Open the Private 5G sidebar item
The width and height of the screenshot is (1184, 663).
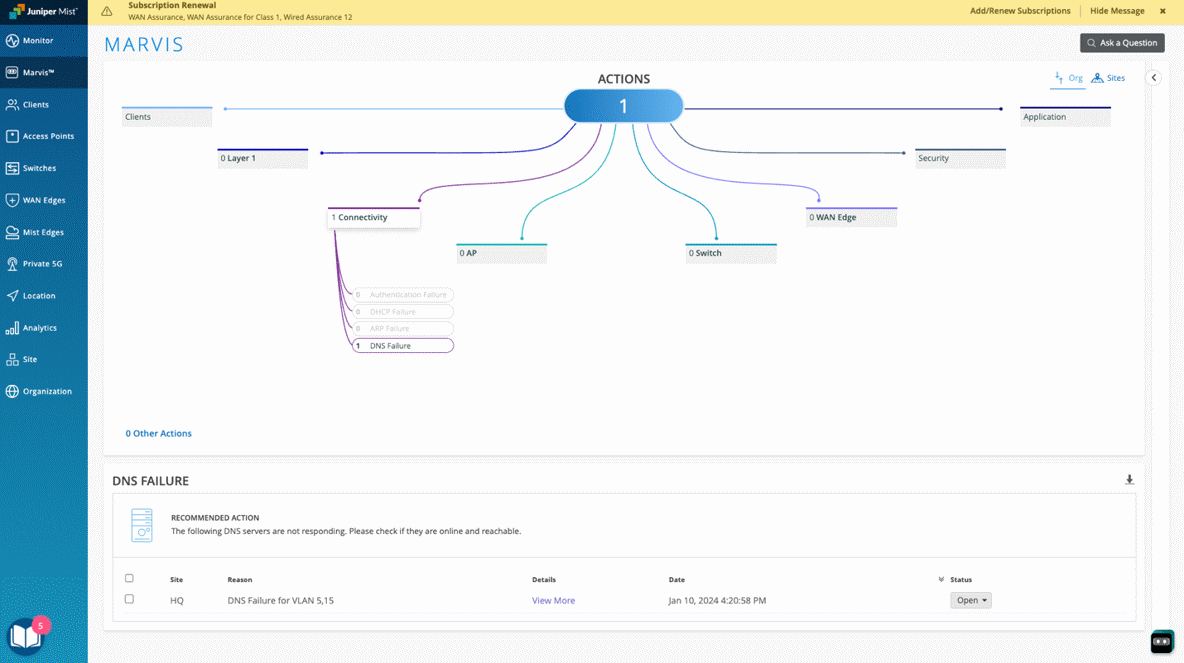pyautogui.click(x=44, y=264)
